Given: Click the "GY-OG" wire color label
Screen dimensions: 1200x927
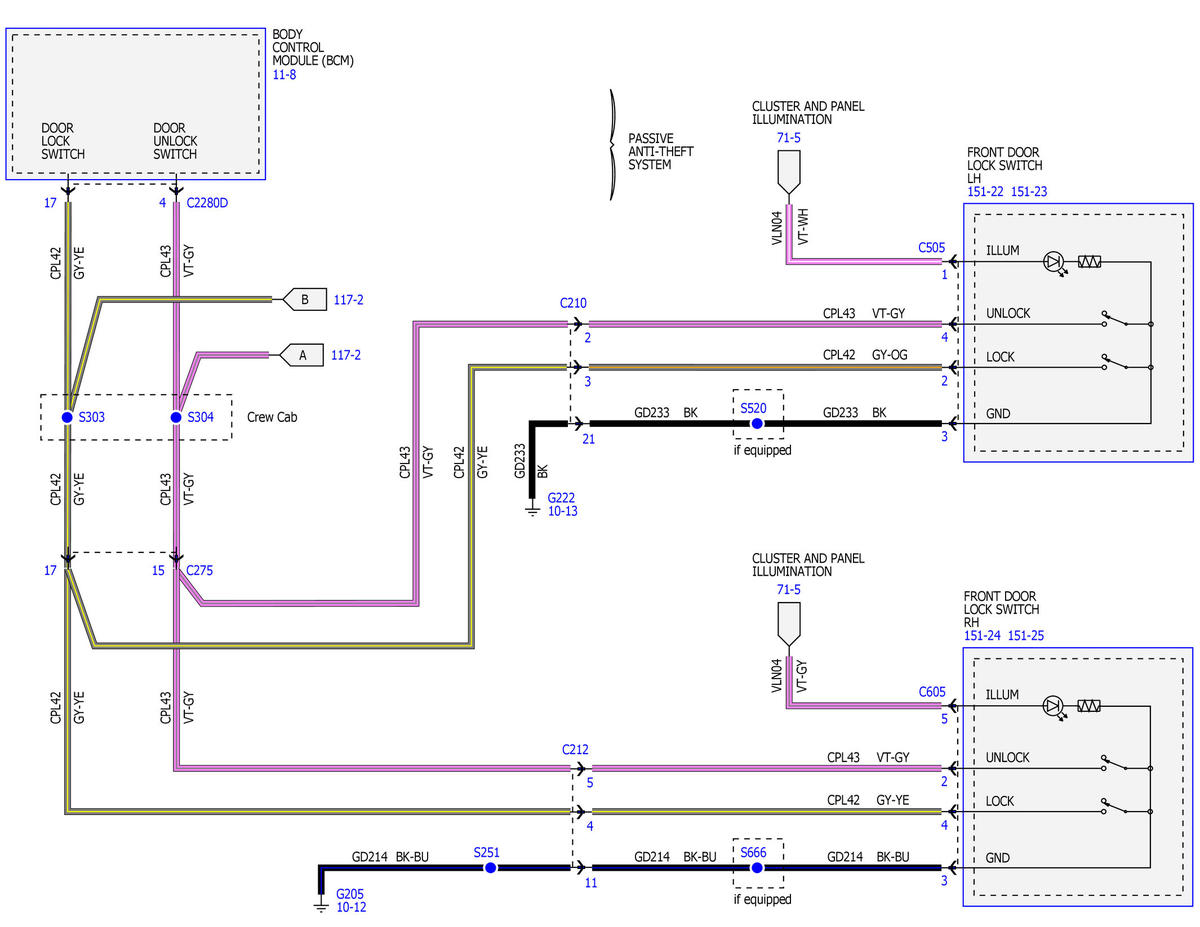Looking at the screenshot, I should (x=891, y=355).
